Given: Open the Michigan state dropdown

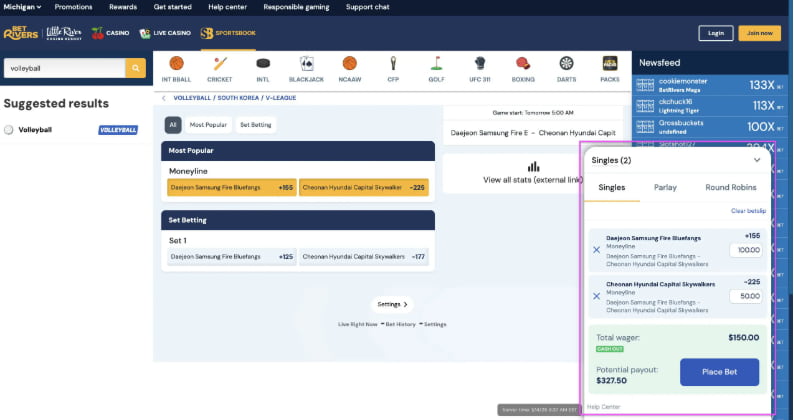Looking at the screenshot, I should pyautogui.click(x=22, y=7).
